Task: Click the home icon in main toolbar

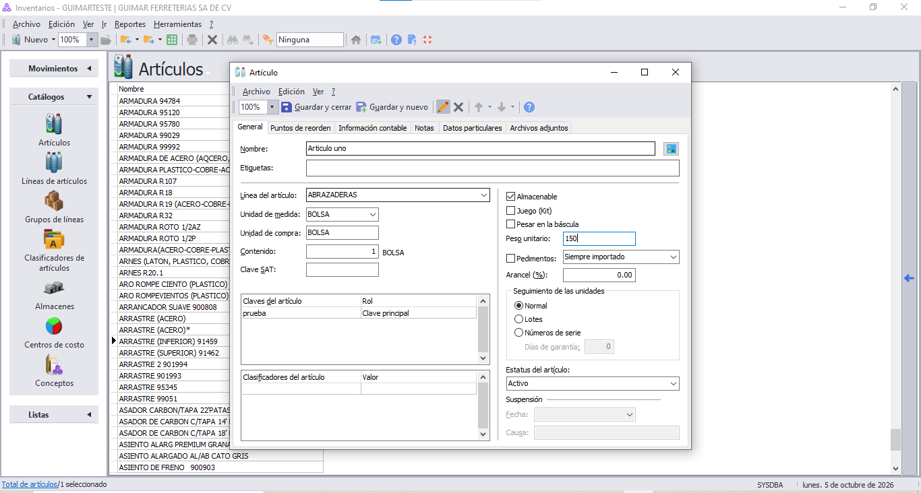Action: (x=356, y=40)
